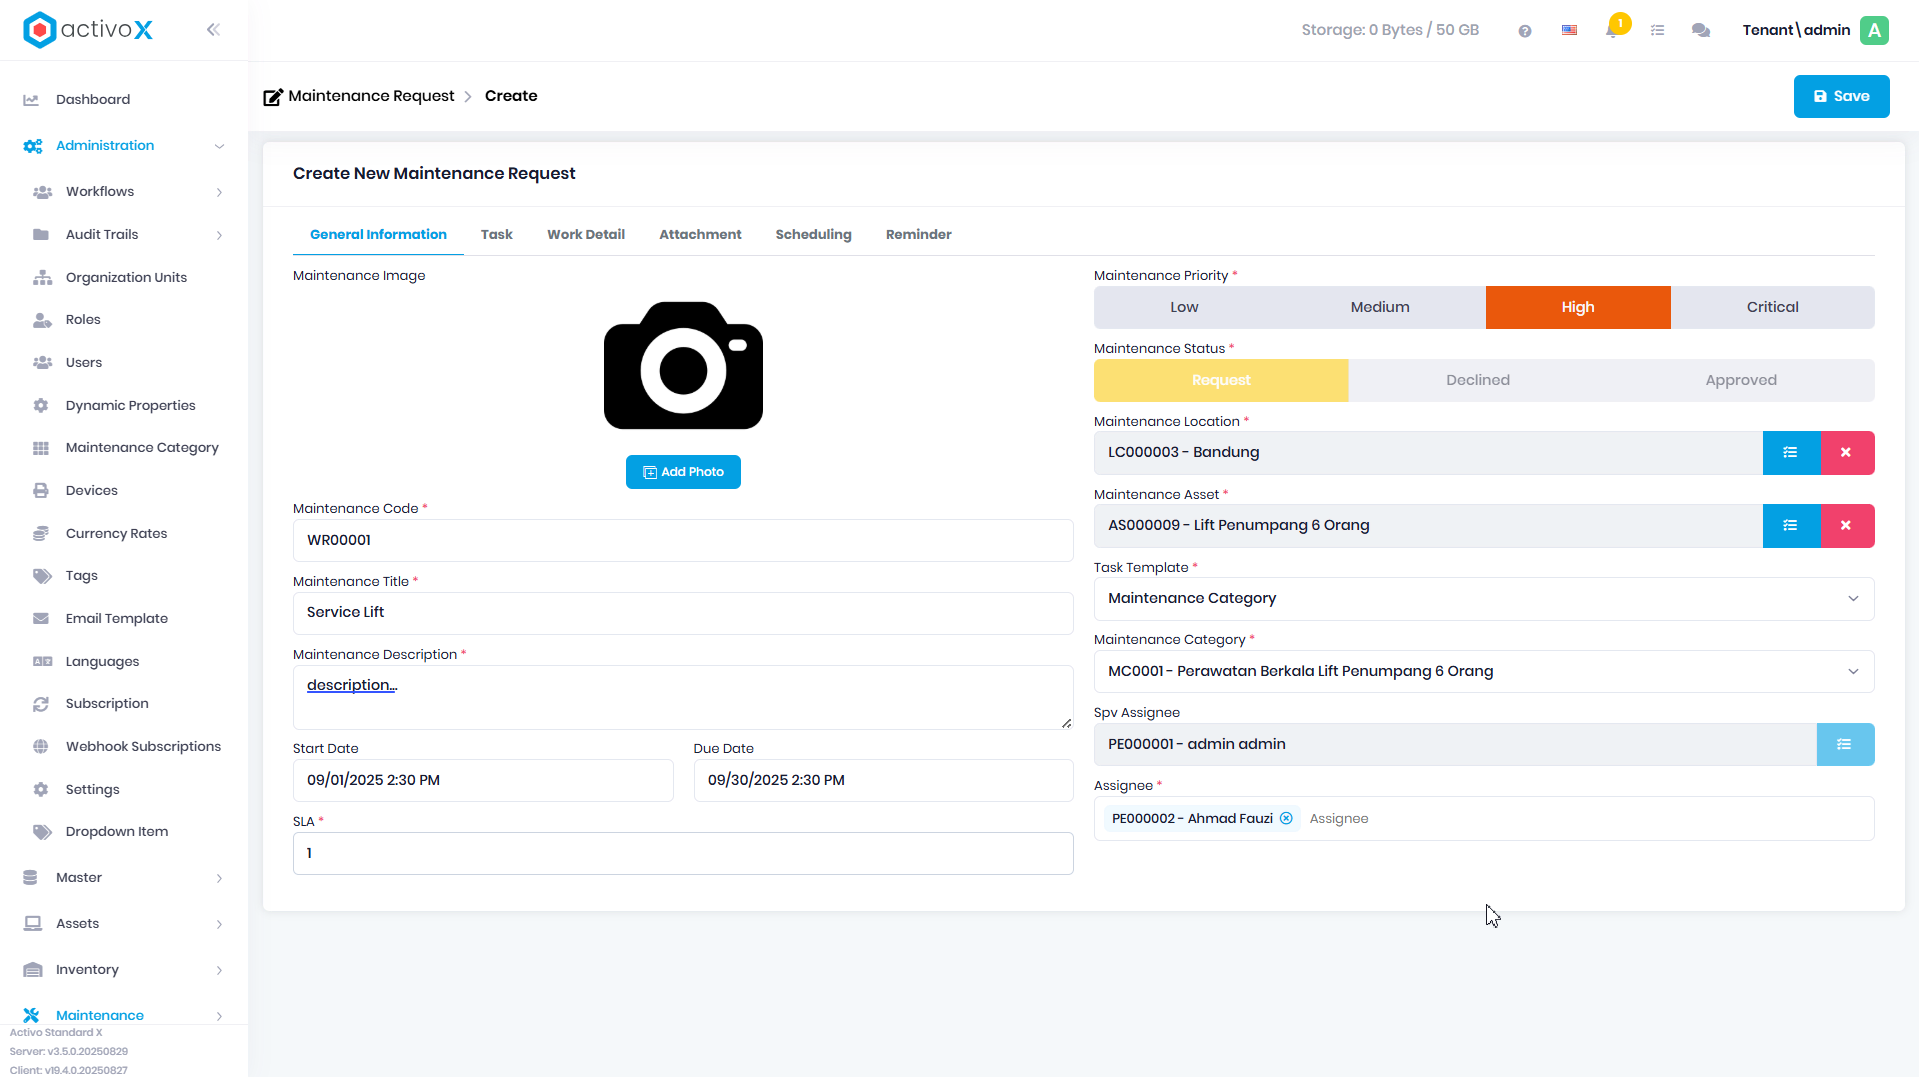The image size is (1919, 1077).
Task: Collapse the sidebar with double-chevron icon
Action: [213, 30]
